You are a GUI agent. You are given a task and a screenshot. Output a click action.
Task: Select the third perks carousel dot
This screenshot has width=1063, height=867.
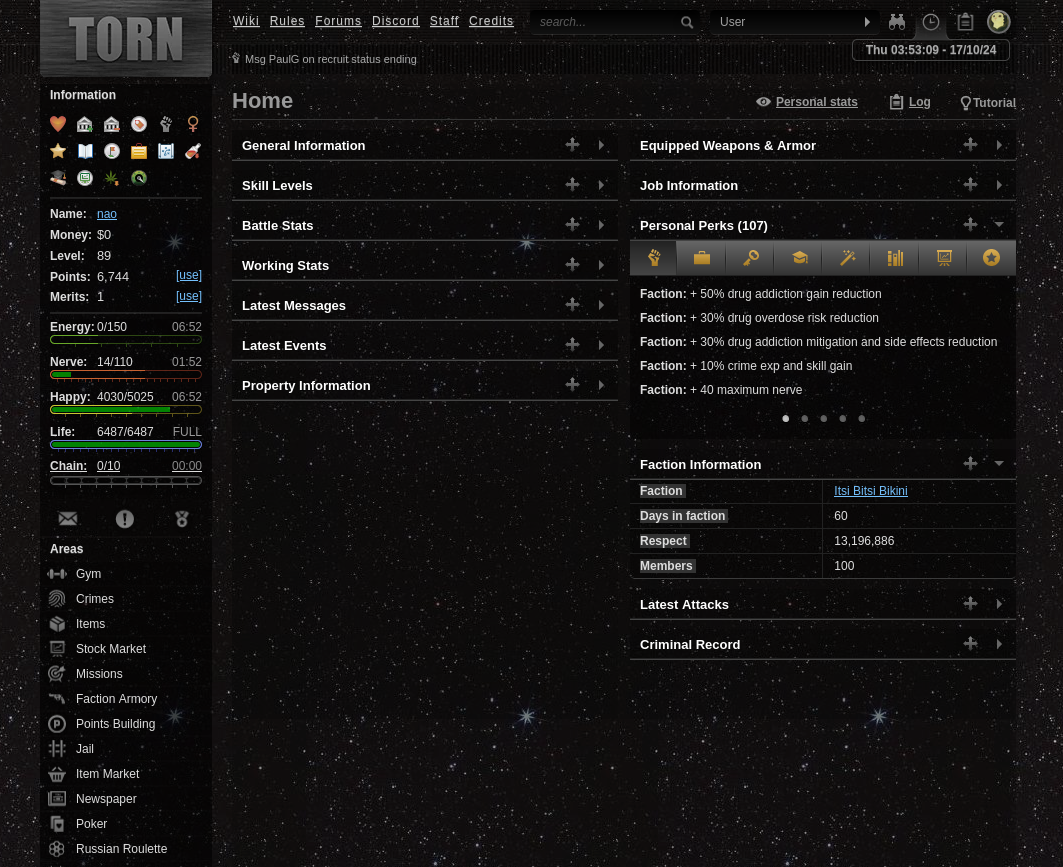point(823,418)
